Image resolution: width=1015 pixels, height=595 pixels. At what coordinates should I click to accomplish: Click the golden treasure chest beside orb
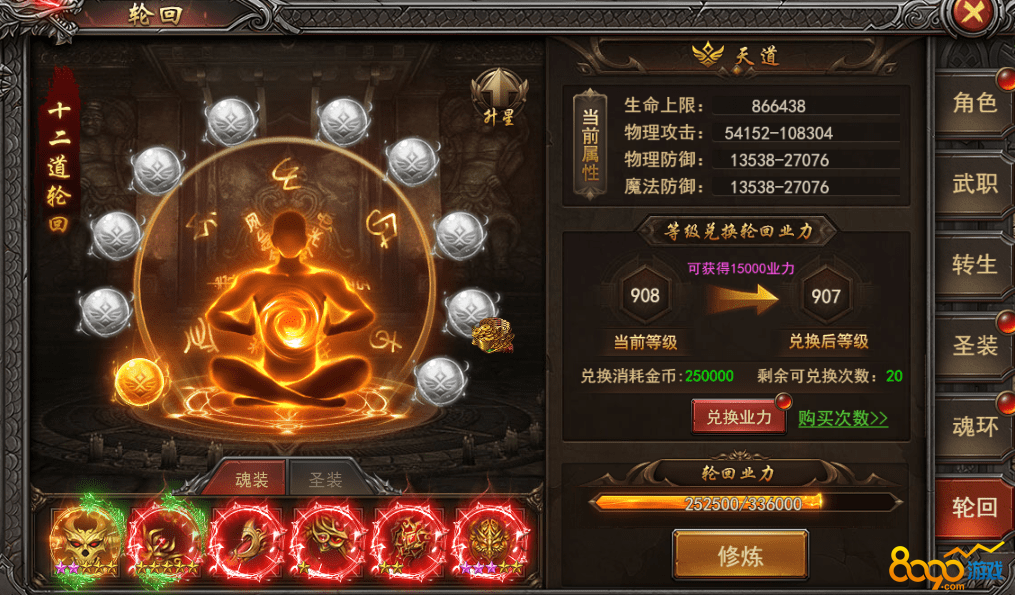click(x=492, y=336)
